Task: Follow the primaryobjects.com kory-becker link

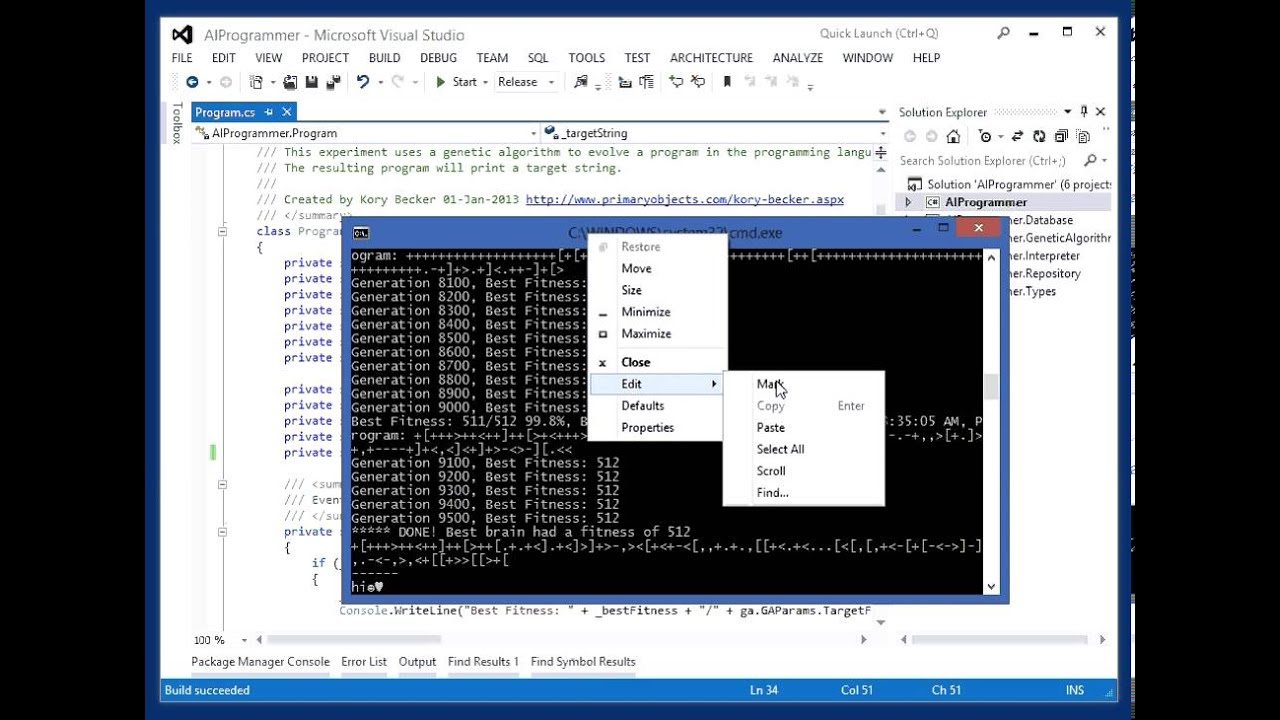Action: (x=684, y=200)
